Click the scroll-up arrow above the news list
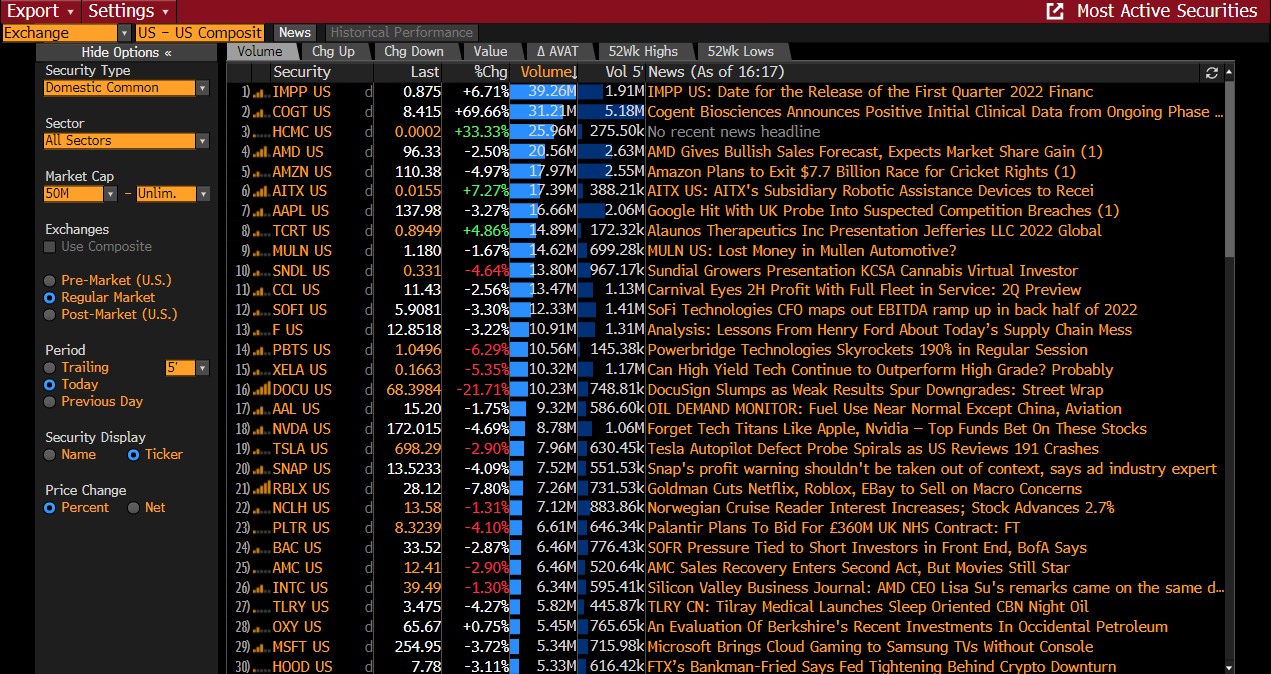1271x674 pixels. 1227,72
